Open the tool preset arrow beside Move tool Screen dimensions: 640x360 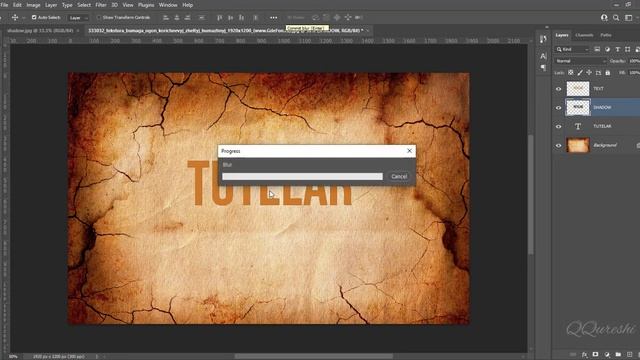pos(23,18)
